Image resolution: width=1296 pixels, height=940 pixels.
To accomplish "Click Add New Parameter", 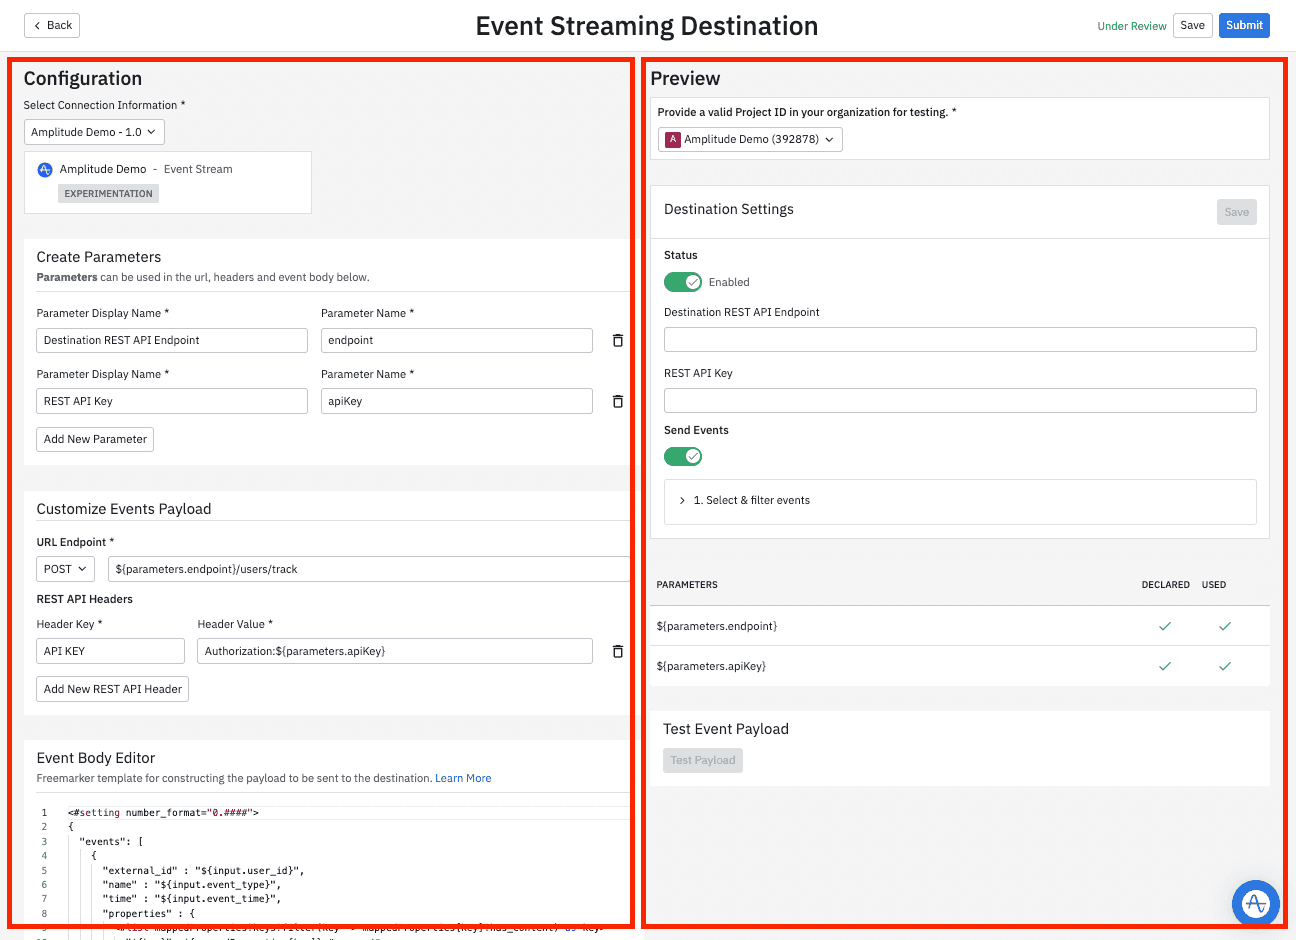I will [x=94, y=439].
